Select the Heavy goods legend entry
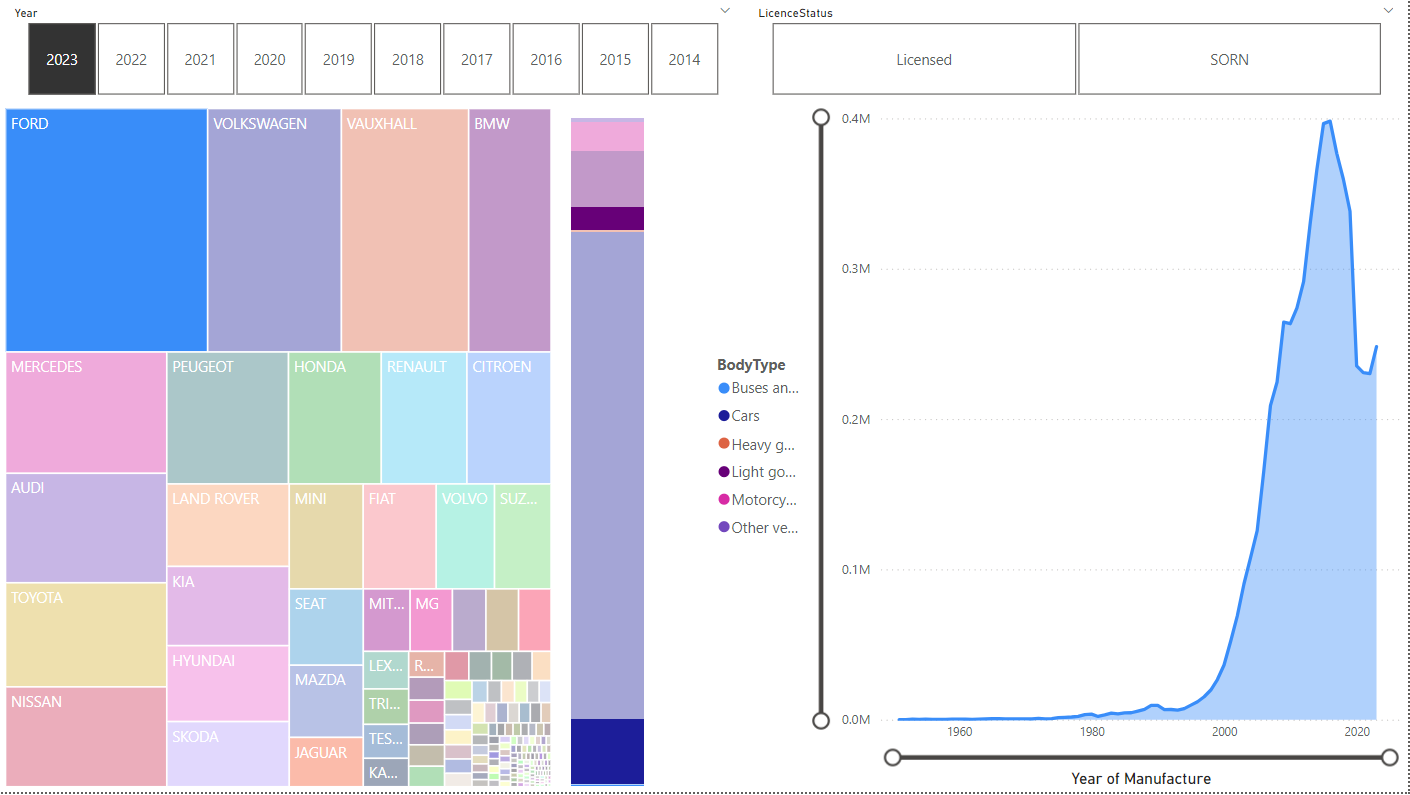1410x795 pixels. coord(758,444)
